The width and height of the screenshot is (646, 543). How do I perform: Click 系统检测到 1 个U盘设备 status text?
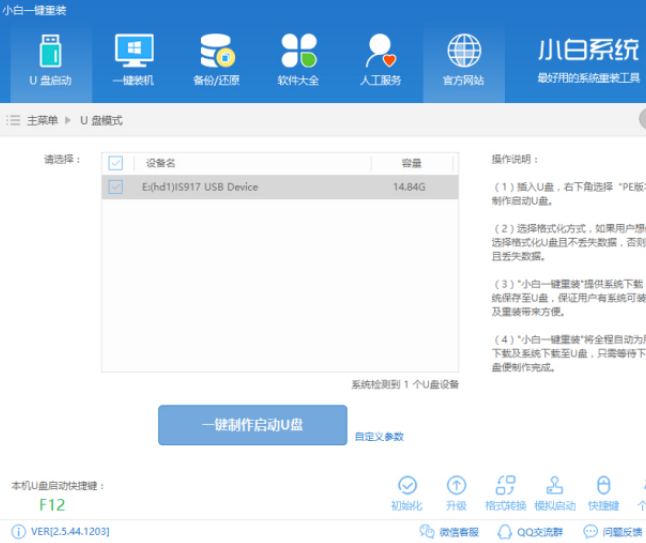(405, 385)
